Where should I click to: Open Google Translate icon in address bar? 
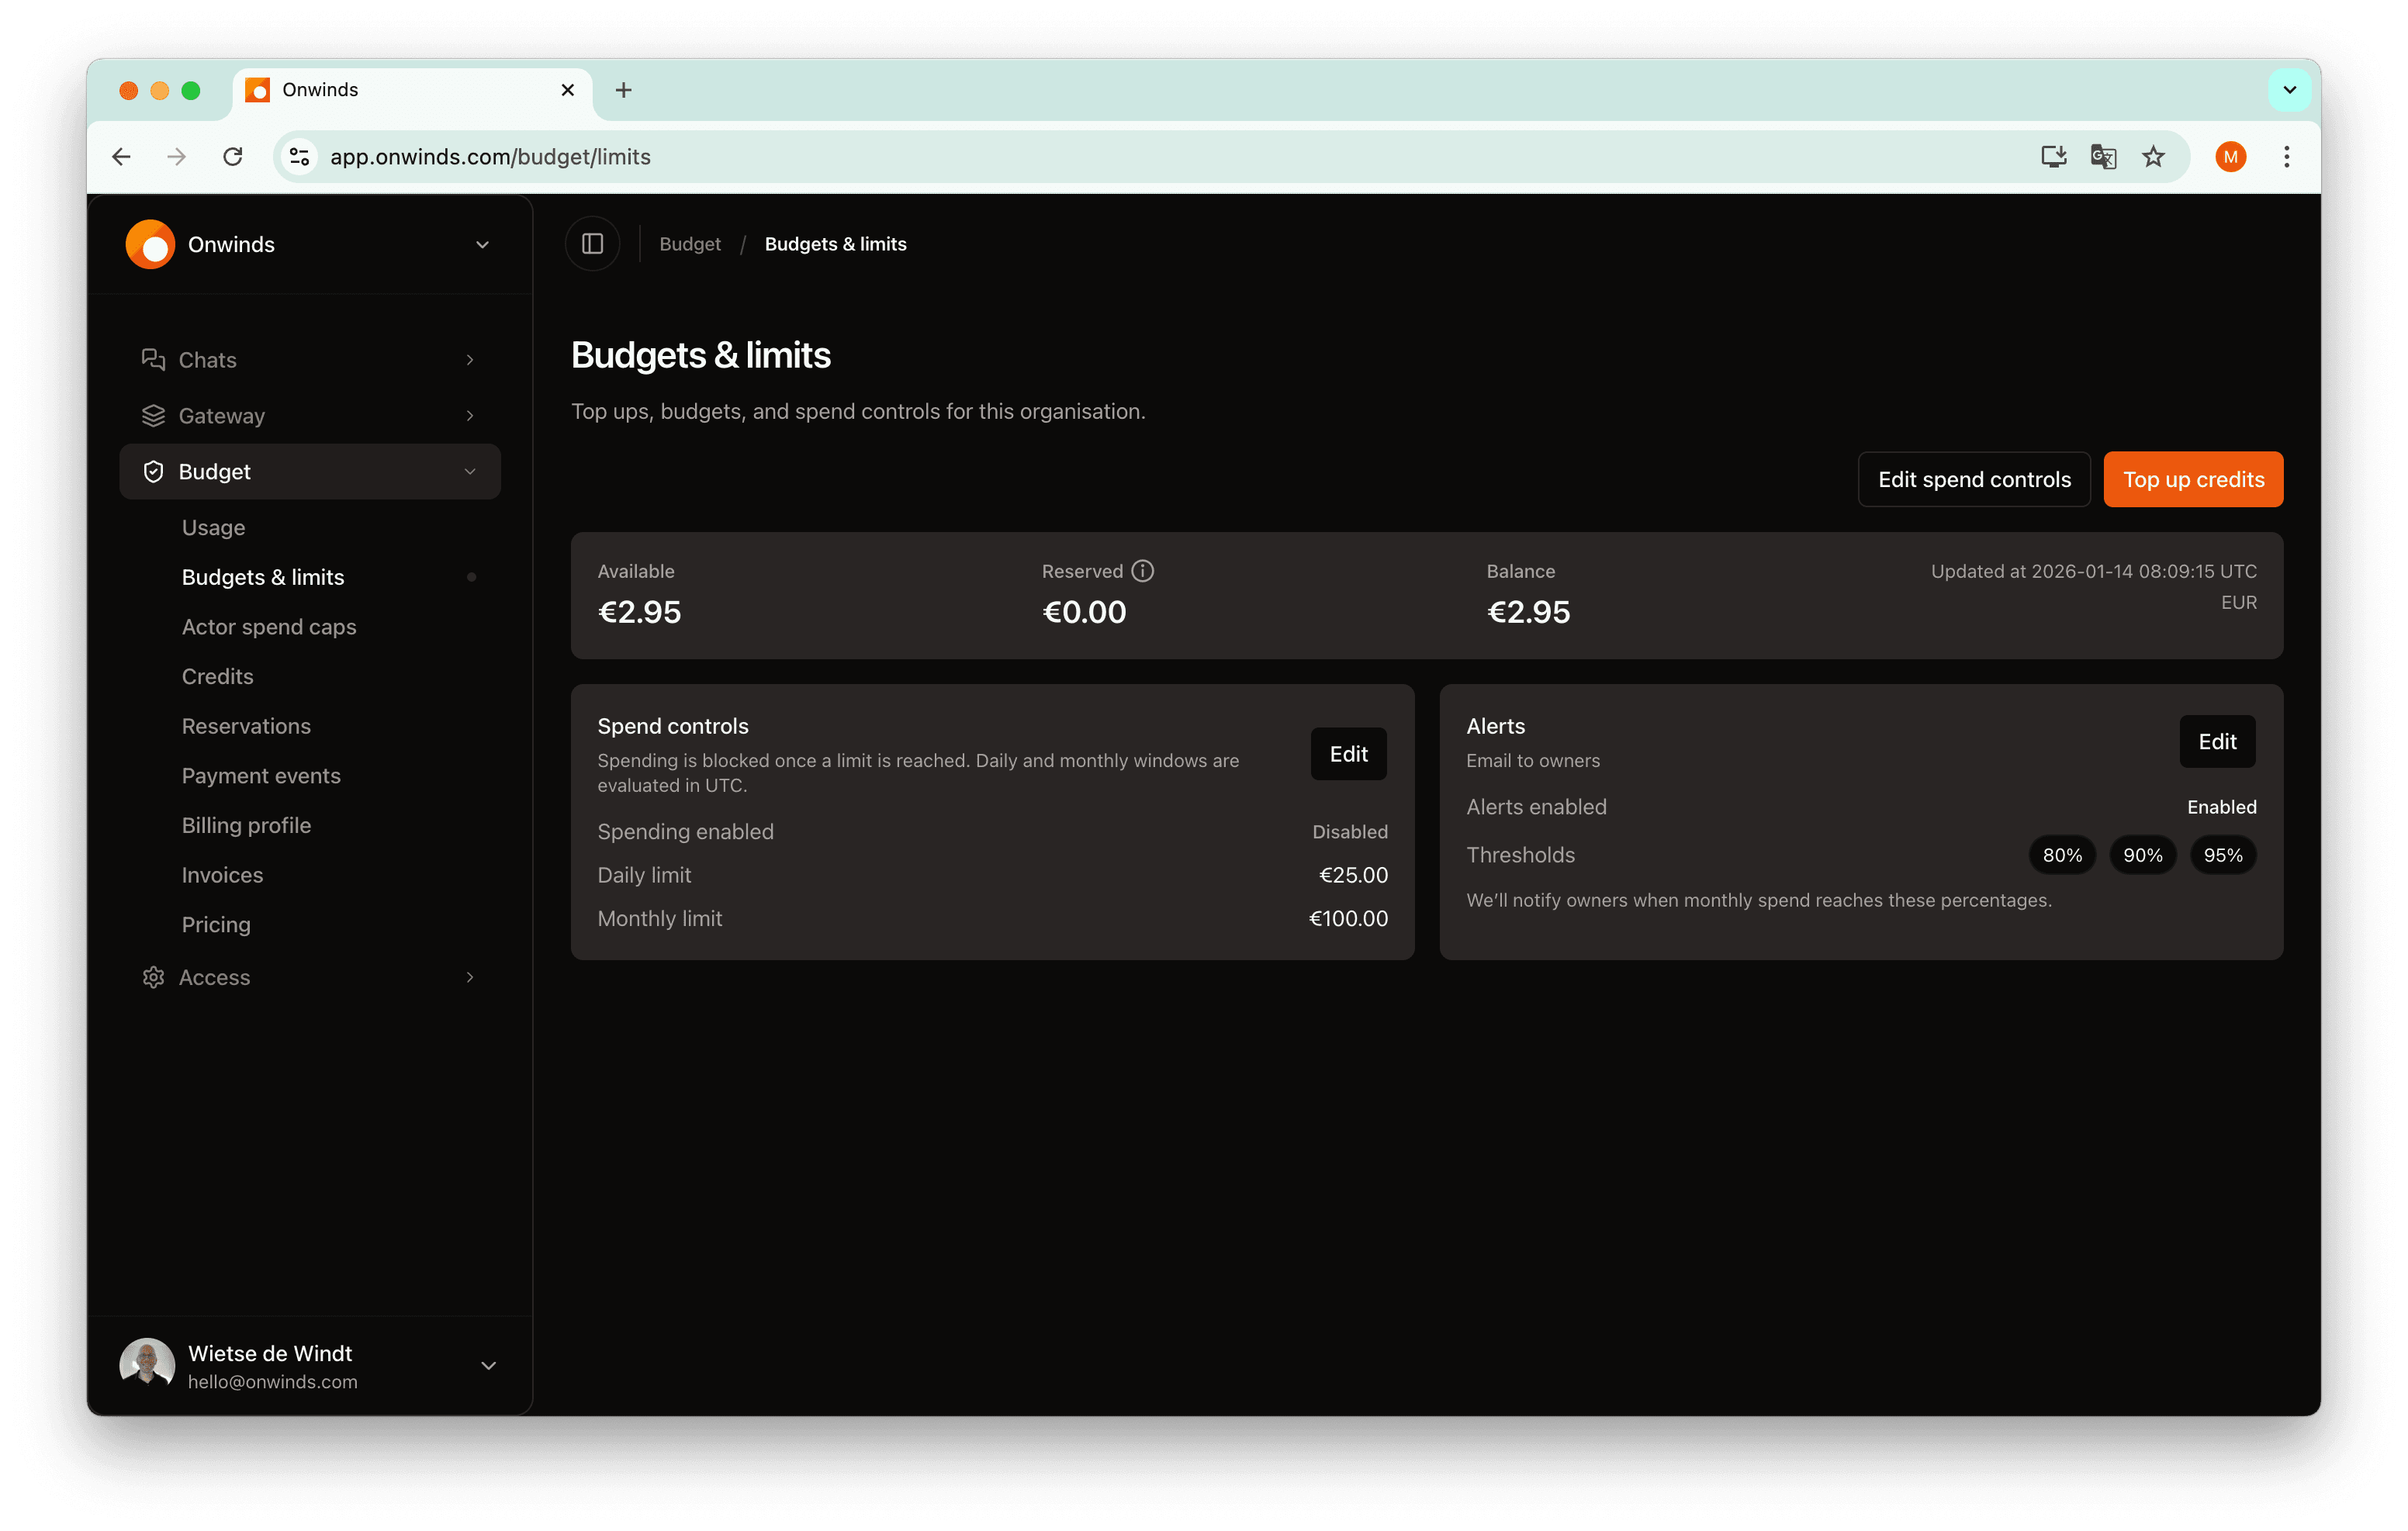click(2102, 157)
